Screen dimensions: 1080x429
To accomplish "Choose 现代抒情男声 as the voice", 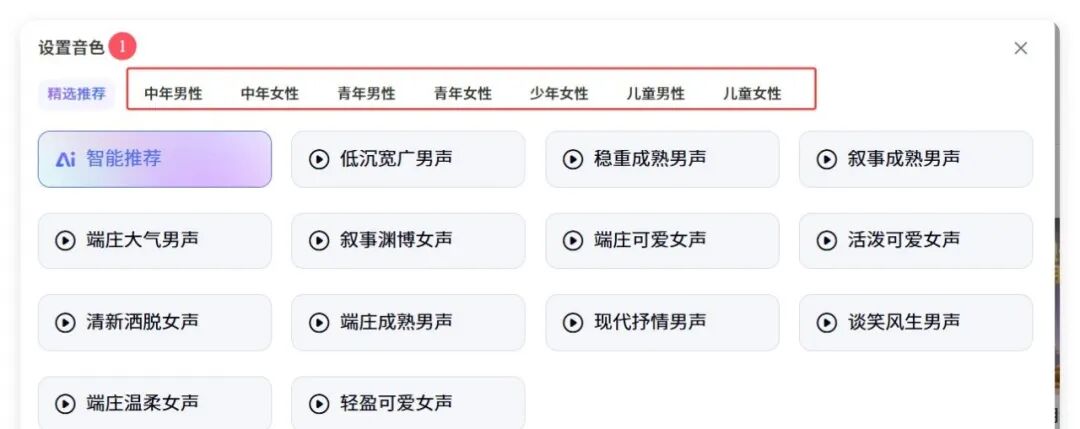I will click(x=661, y=322).
